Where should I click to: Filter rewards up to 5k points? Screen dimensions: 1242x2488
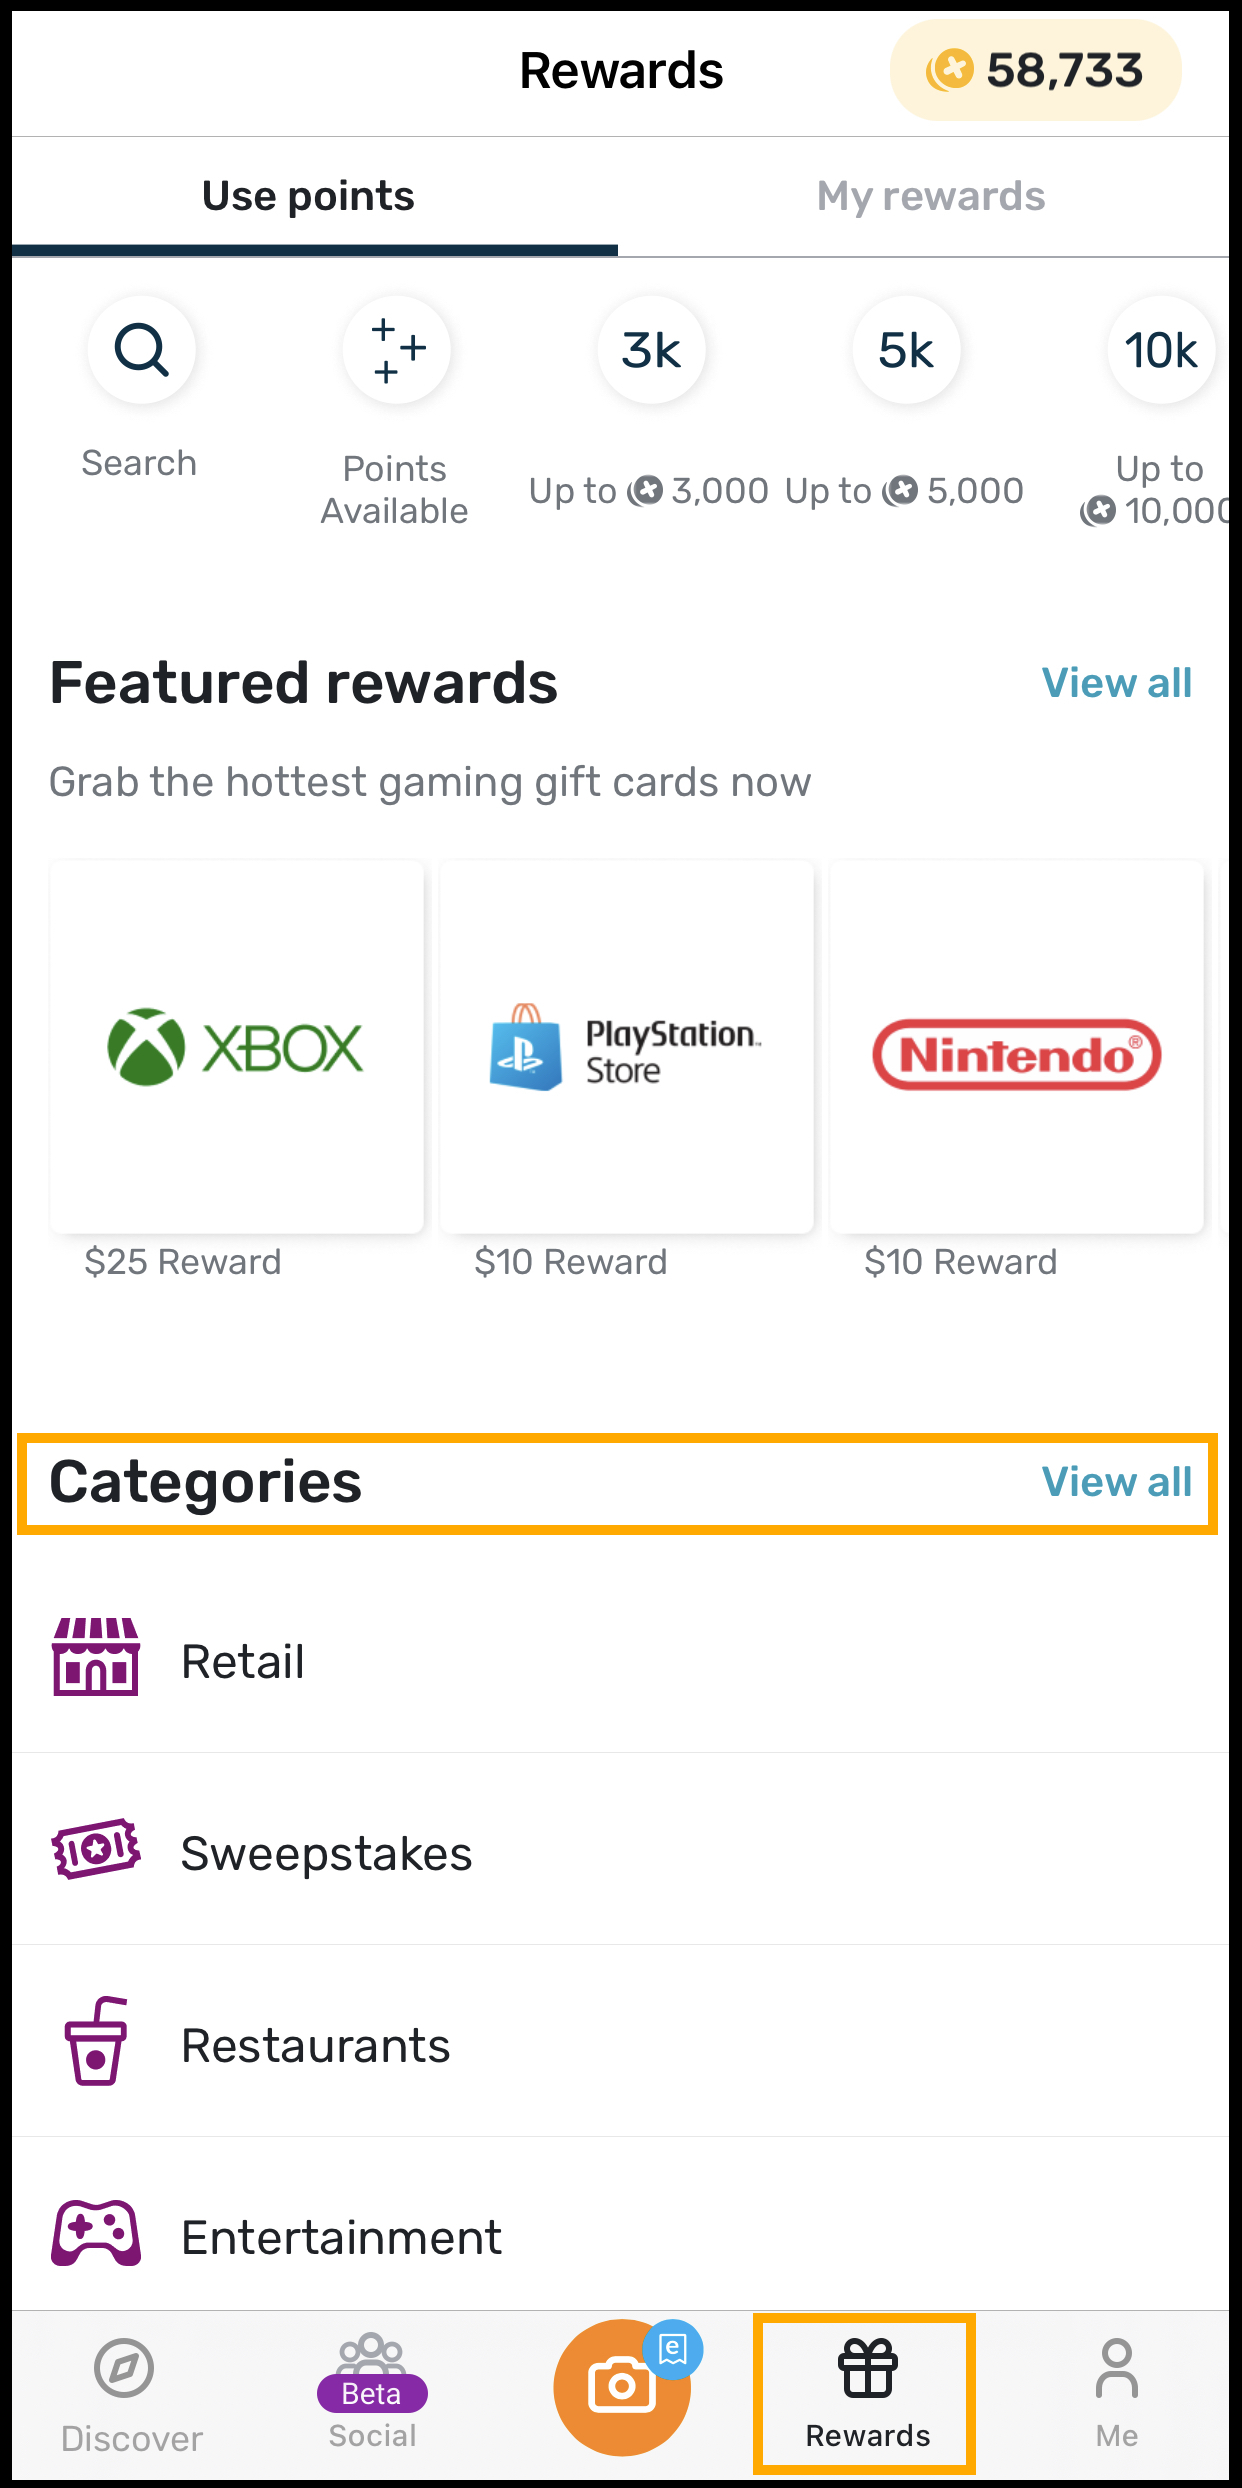point(906,350)
